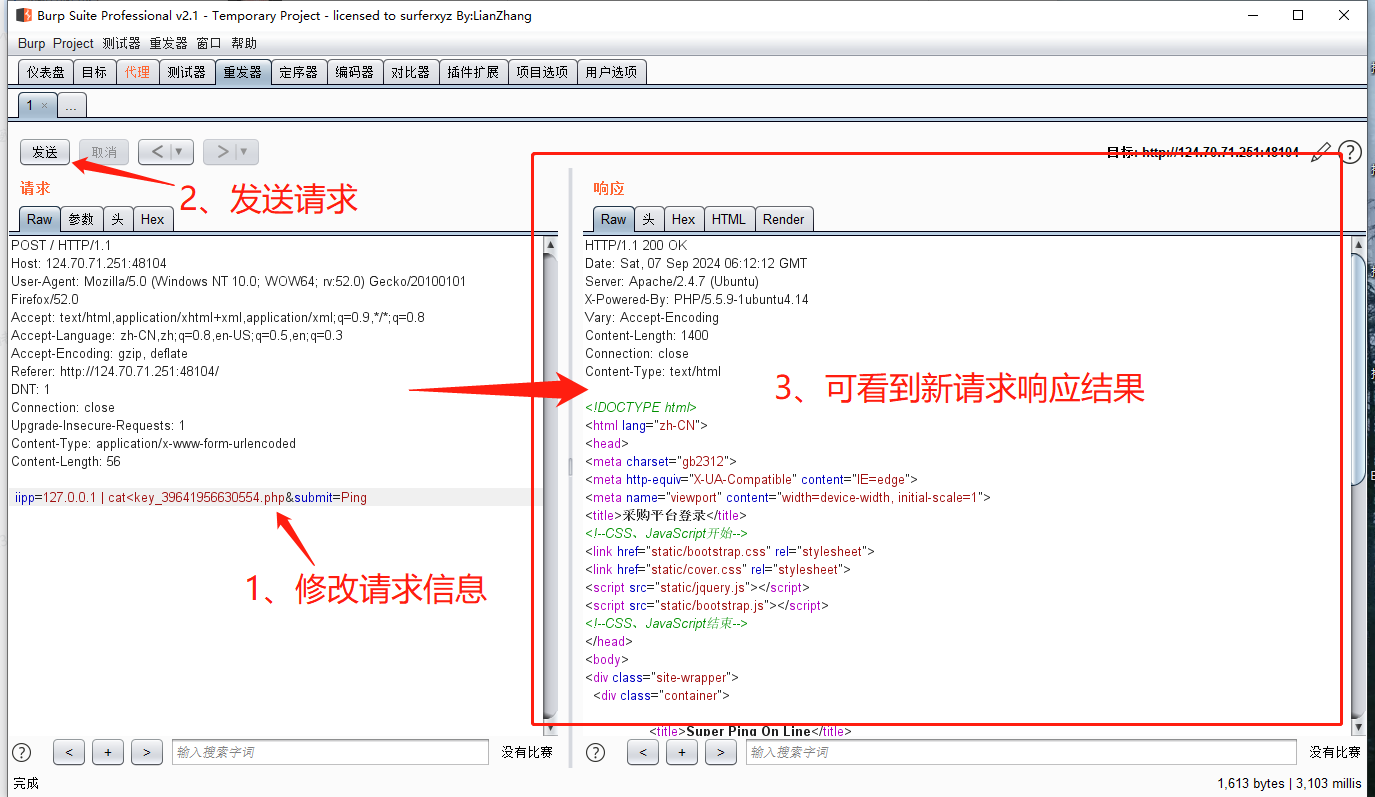This screenshot has width=1375, height=797.
Task: Open the Repeater help question-mark icon
Action: [x=1350, y=152]
